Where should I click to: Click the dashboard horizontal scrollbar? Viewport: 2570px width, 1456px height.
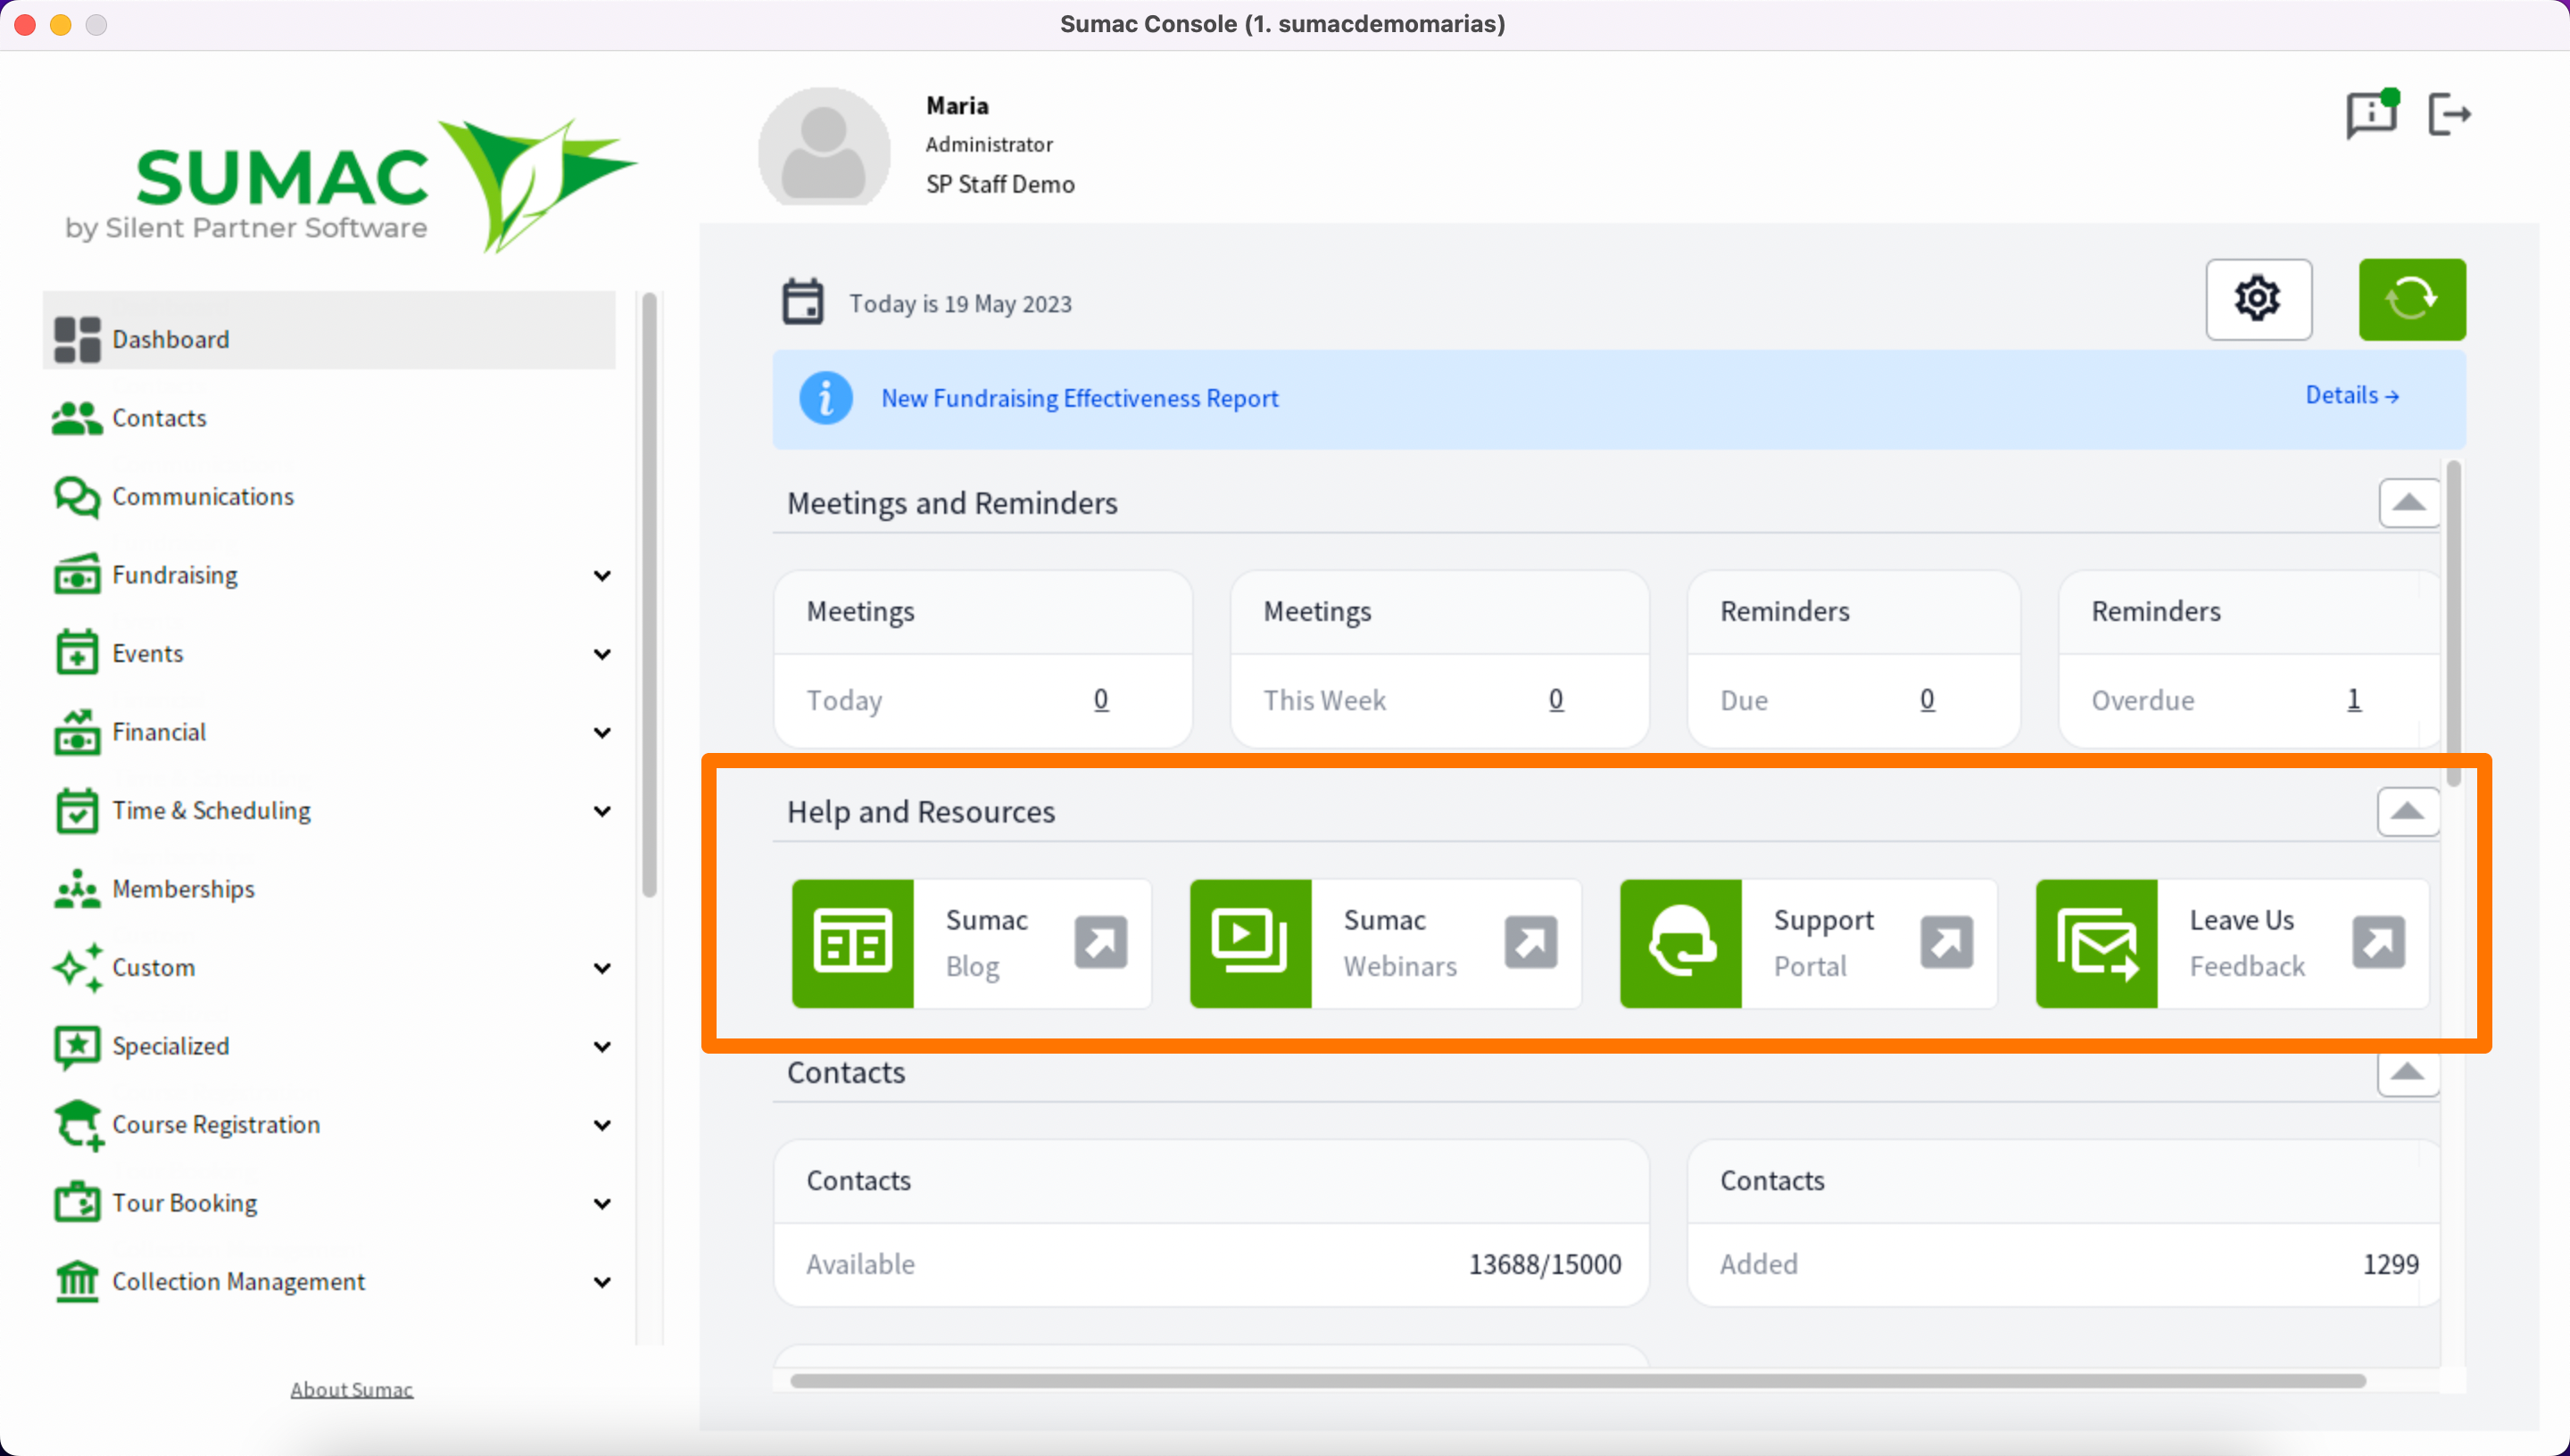pyautogui.click(x=1577, y=1380)
